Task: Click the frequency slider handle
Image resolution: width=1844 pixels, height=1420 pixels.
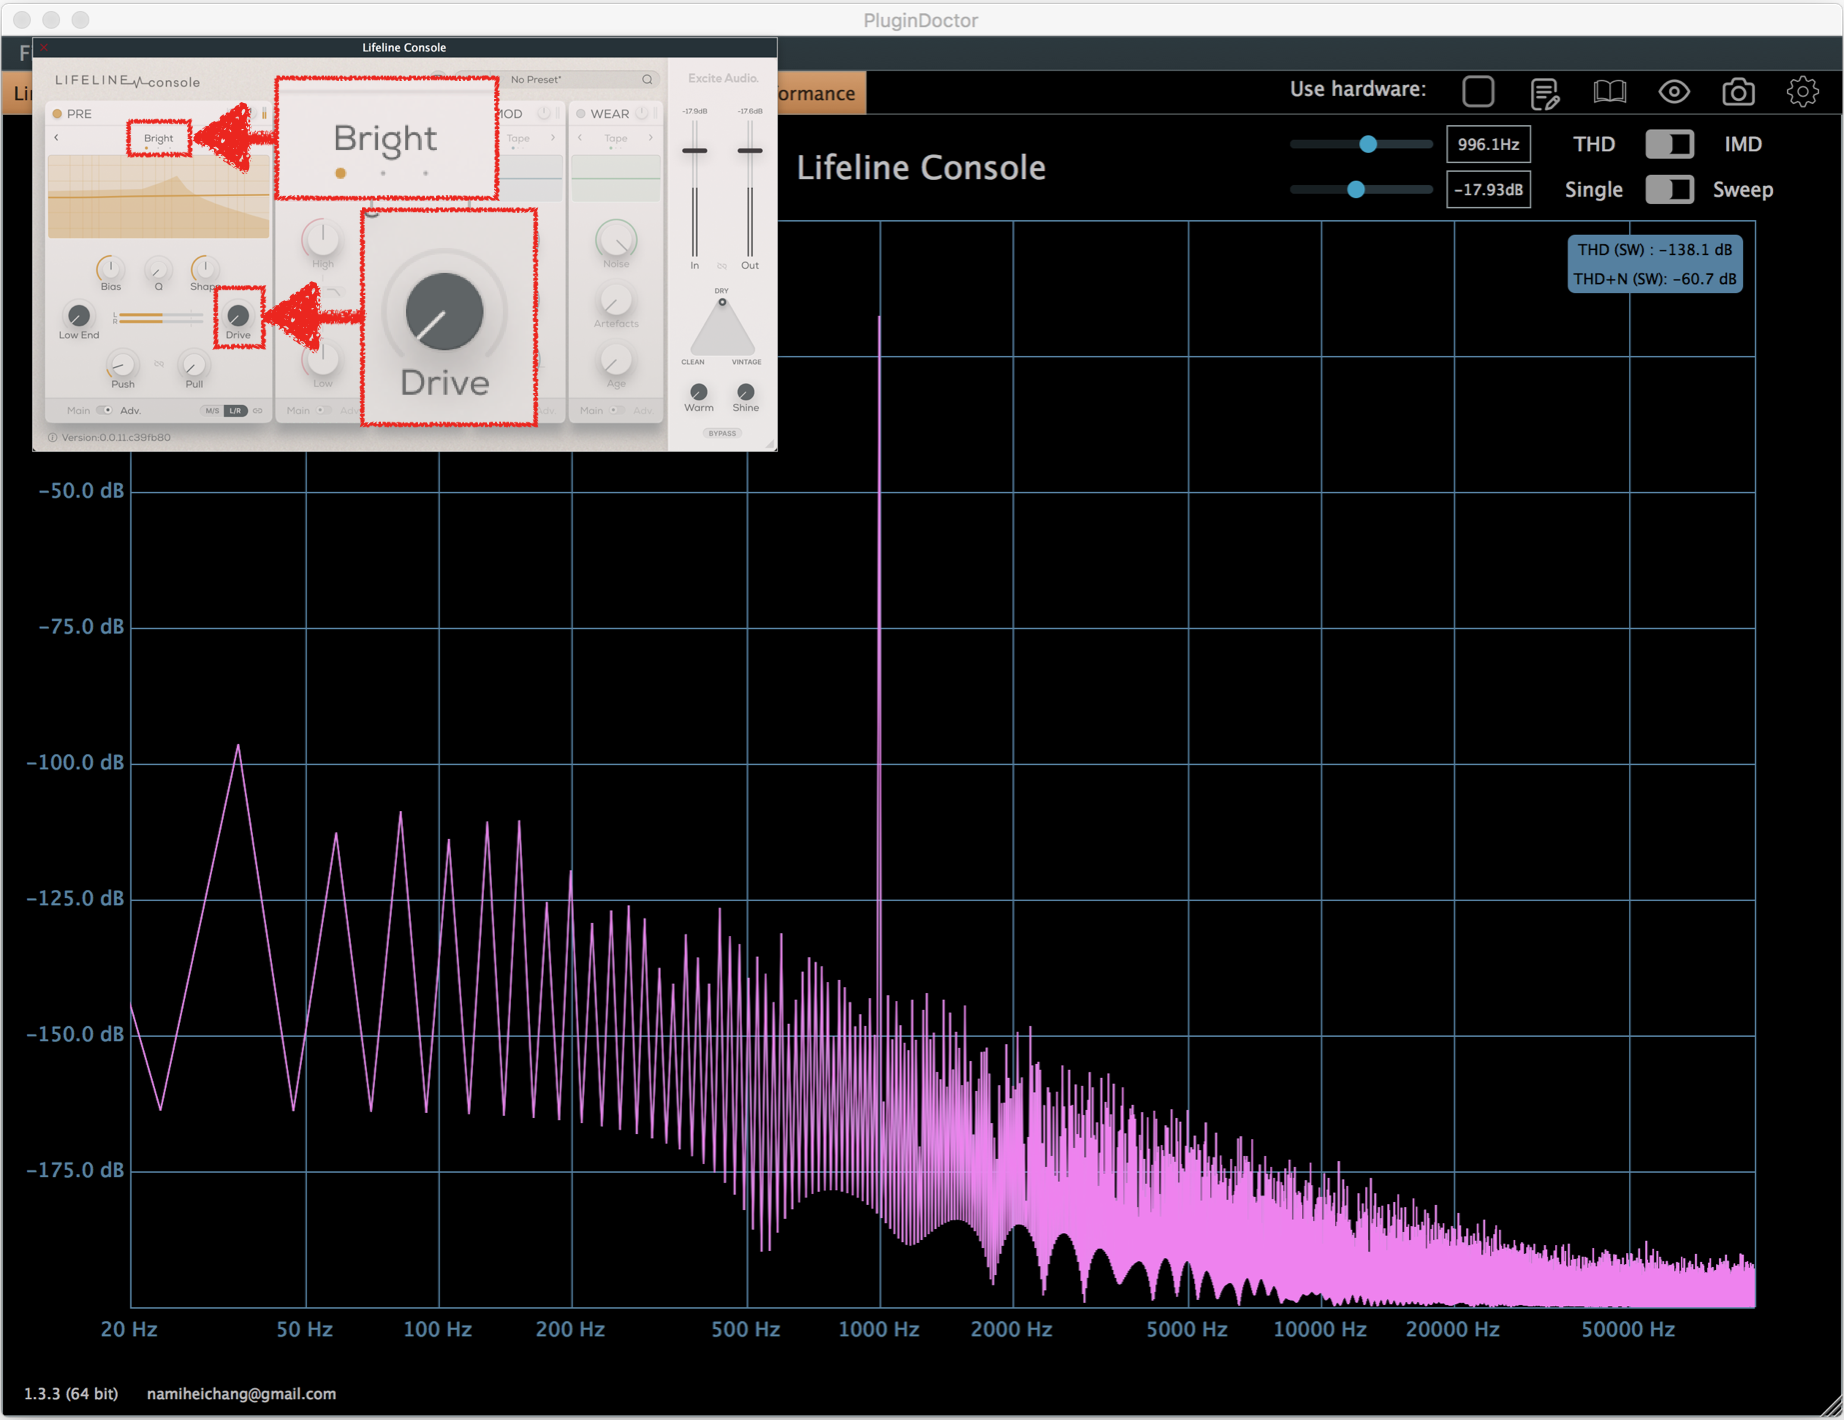Action: coord(1368,144)
